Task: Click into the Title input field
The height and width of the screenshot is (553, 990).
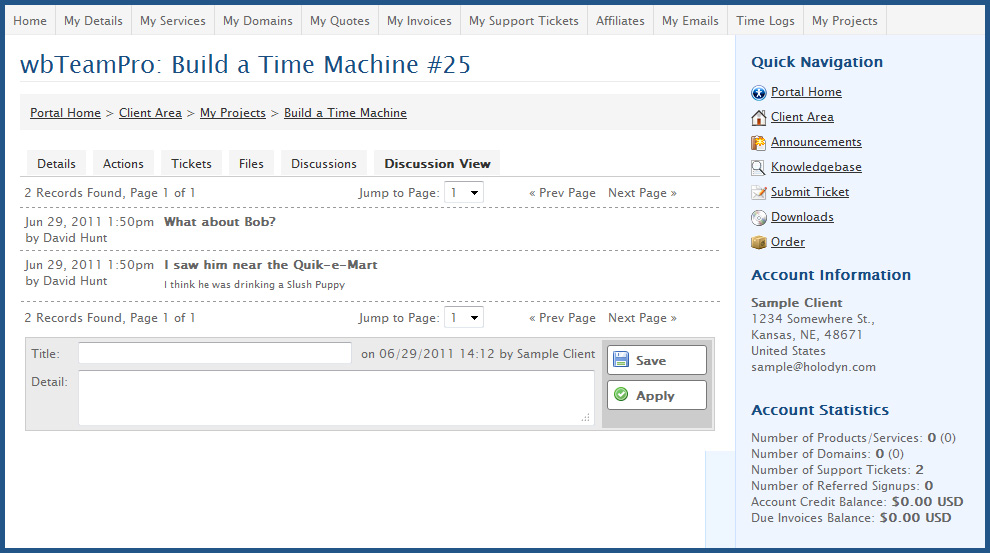Action: click(215, 353)
